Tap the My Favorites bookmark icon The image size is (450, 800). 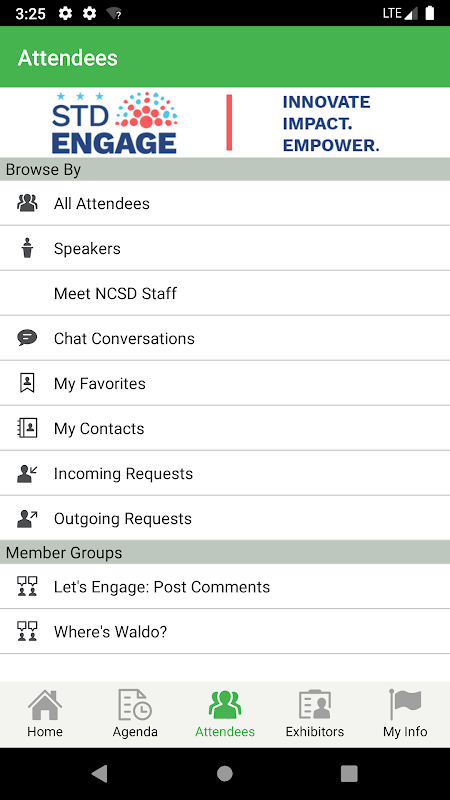[27, 383]
